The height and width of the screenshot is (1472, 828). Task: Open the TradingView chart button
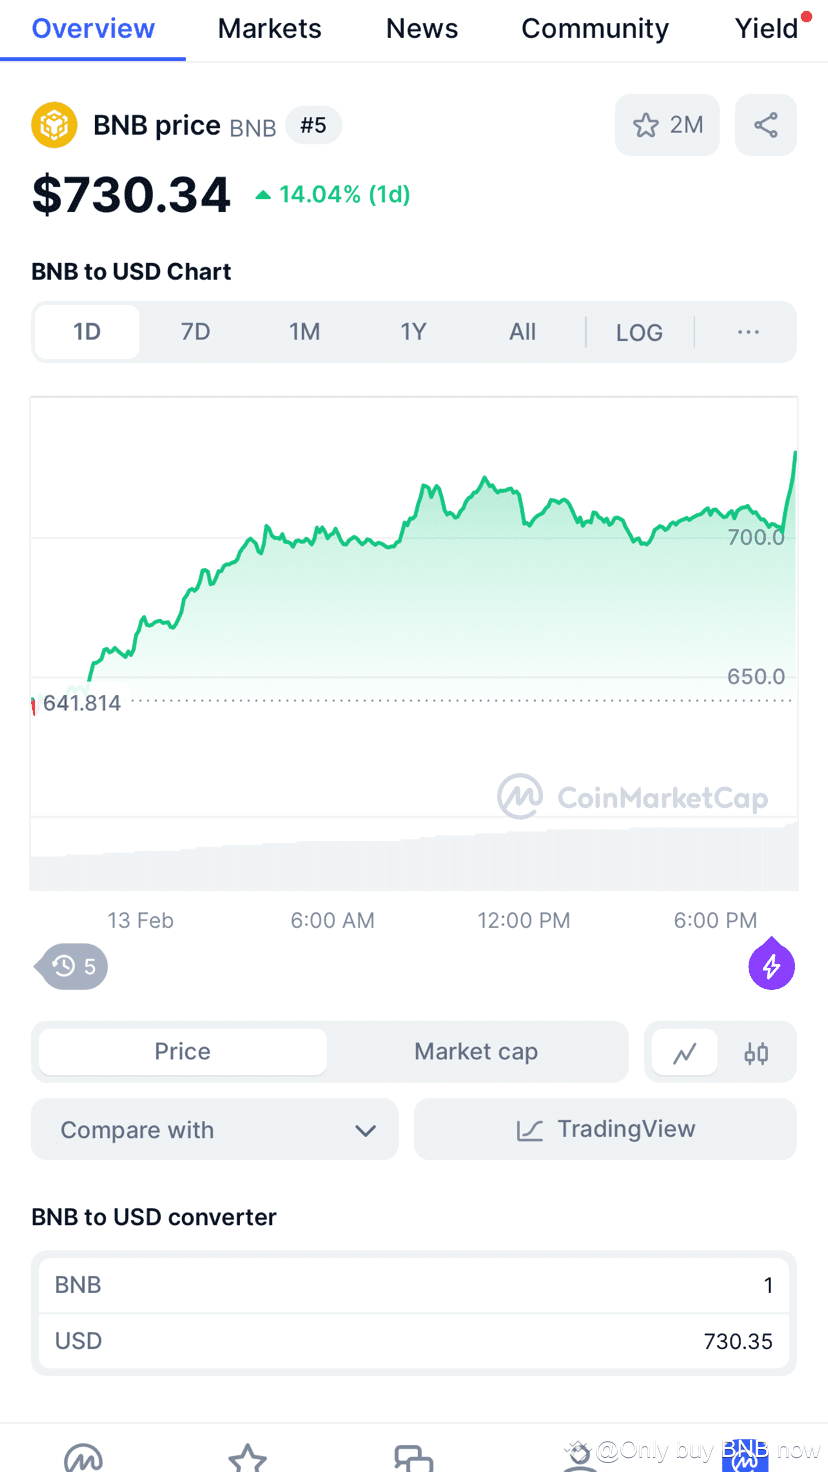point(605,1130)
